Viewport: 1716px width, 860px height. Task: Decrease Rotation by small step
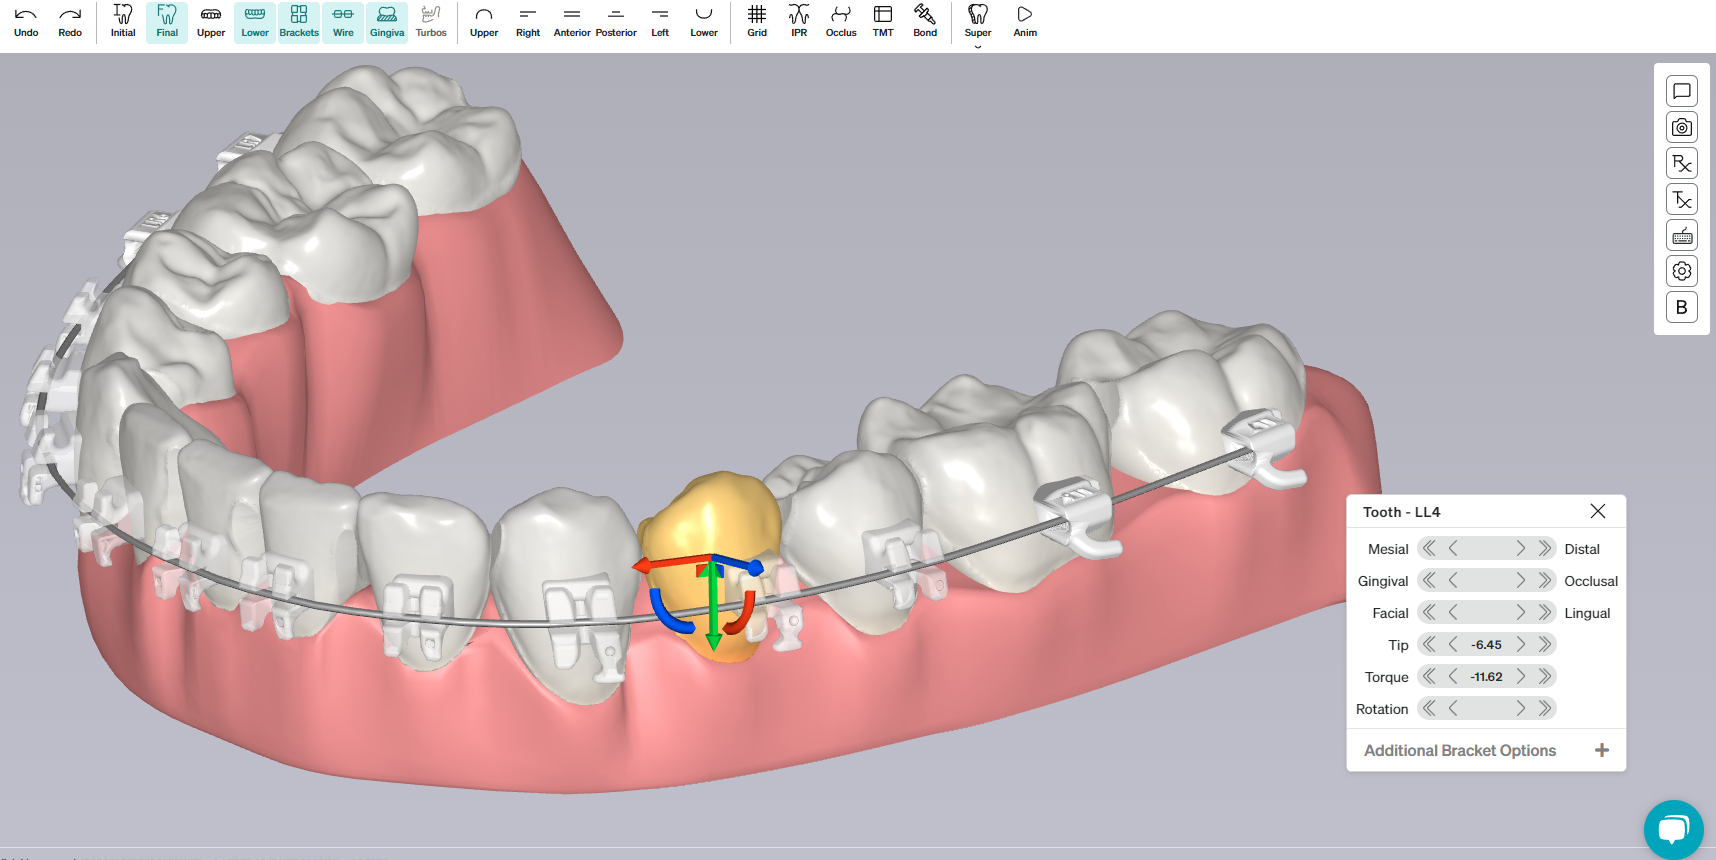(x=1453, y=708)
